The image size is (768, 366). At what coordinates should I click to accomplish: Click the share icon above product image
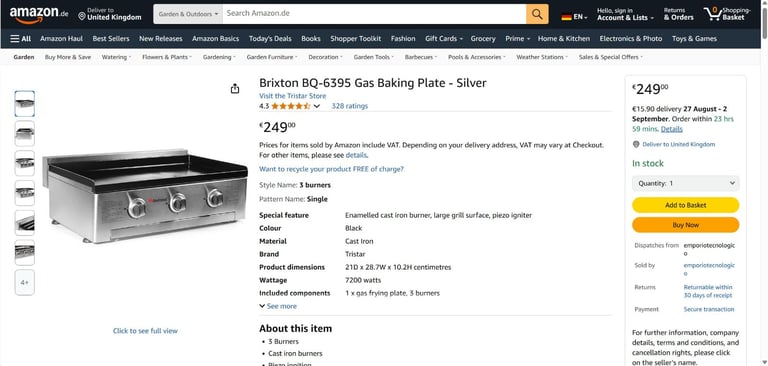[x=235, y=89]
